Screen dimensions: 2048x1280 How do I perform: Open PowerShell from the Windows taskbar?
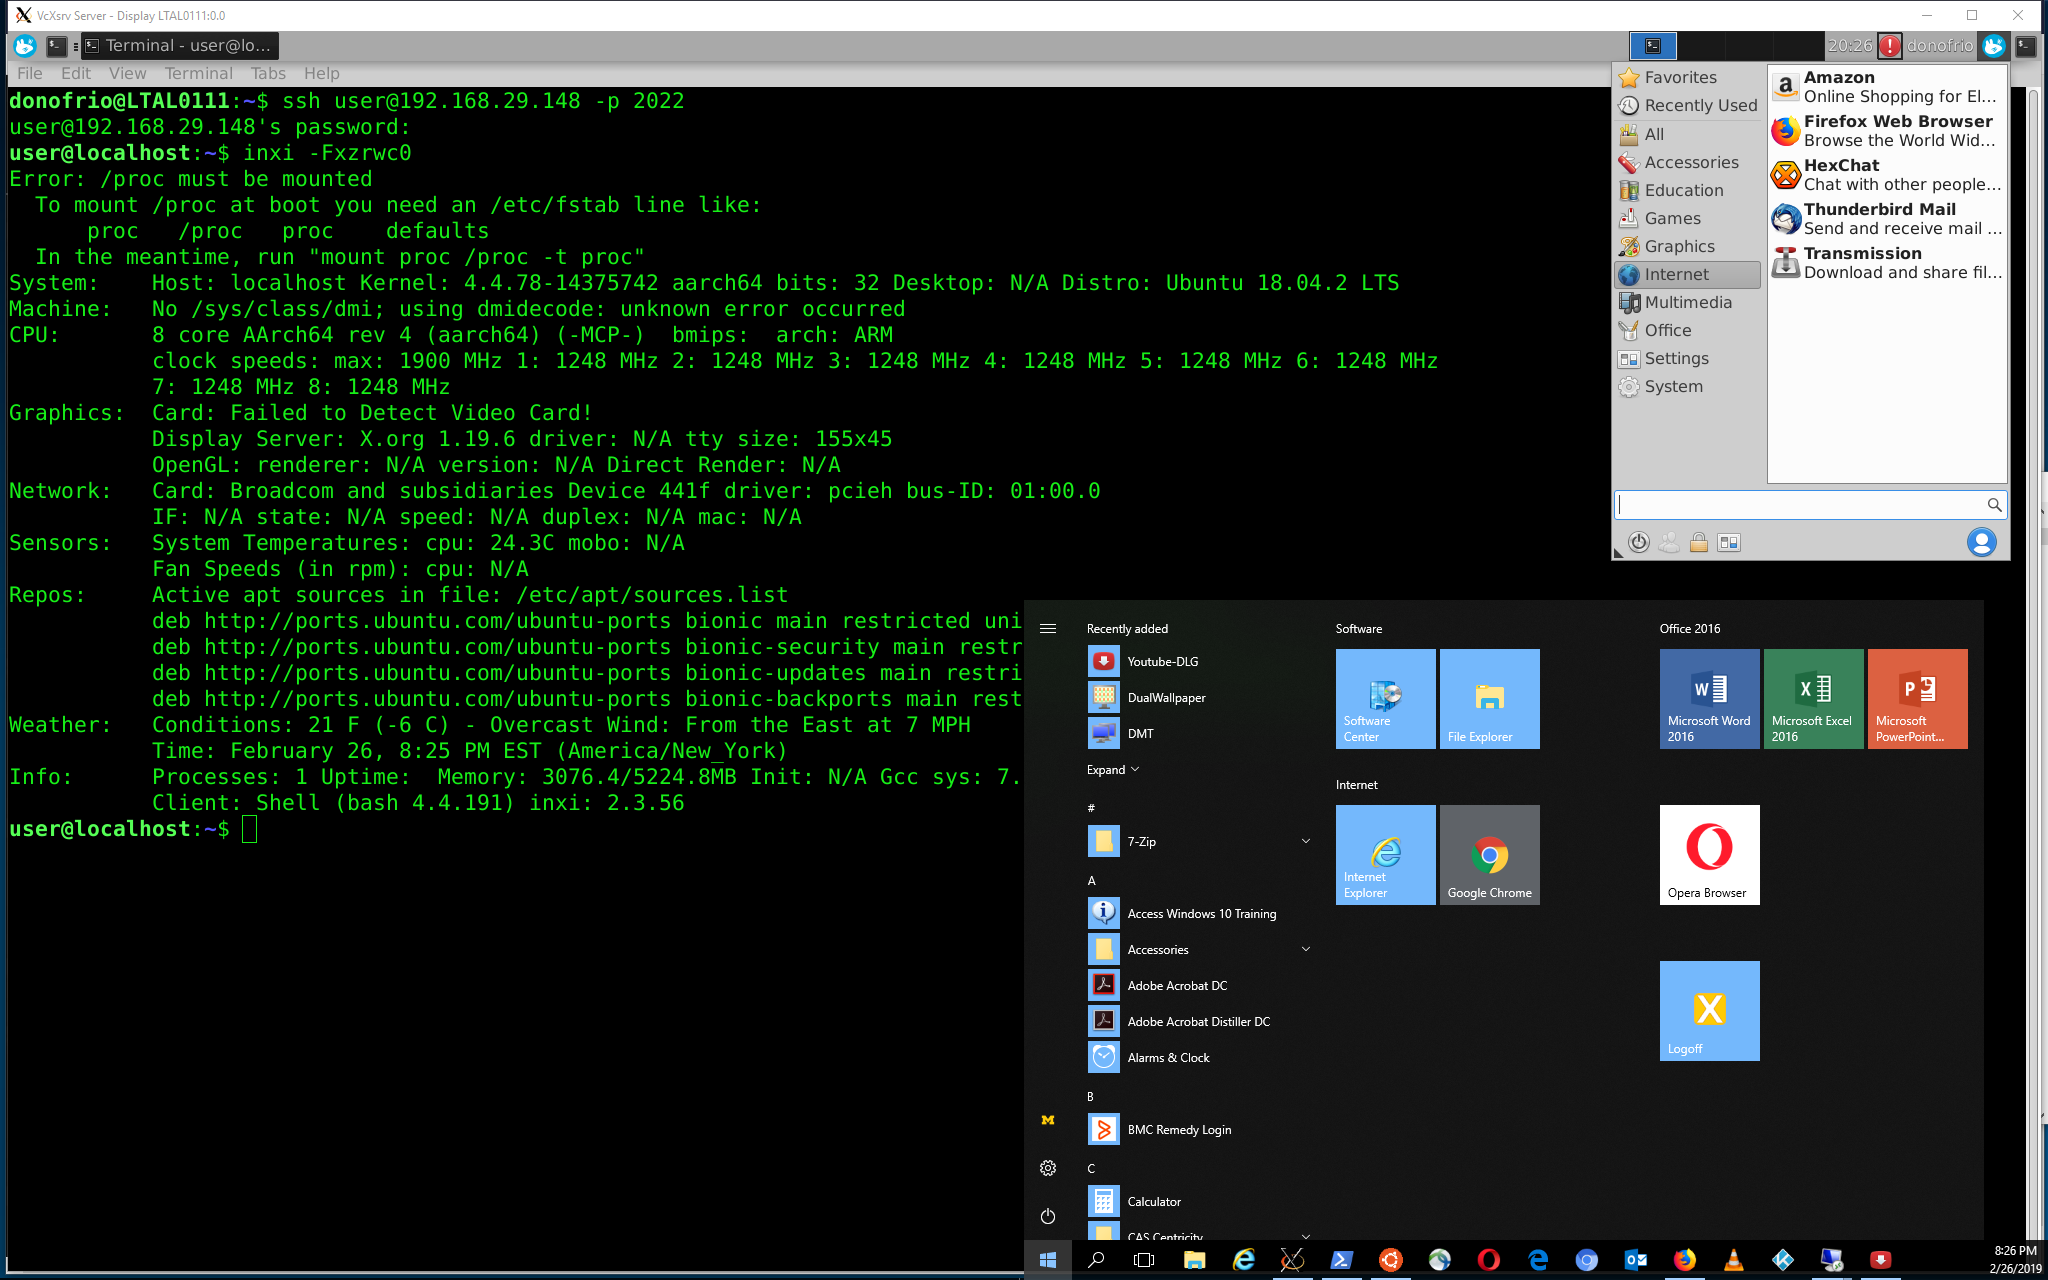click(1341, 1260)
